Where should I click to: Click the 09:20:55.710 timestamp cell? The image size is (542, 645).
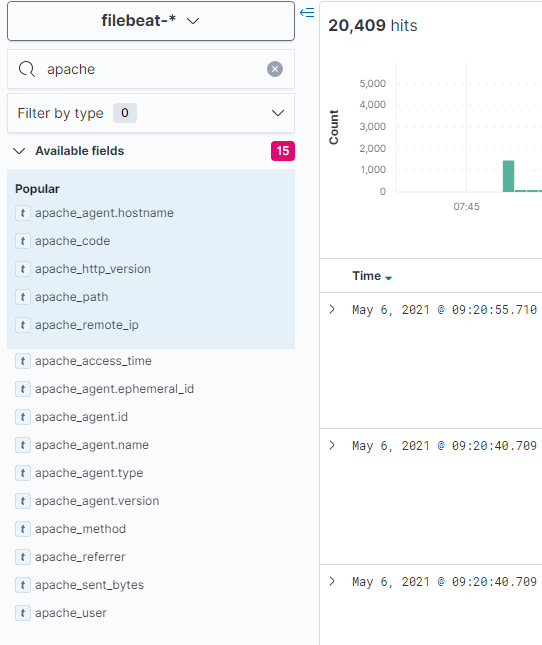445,310
